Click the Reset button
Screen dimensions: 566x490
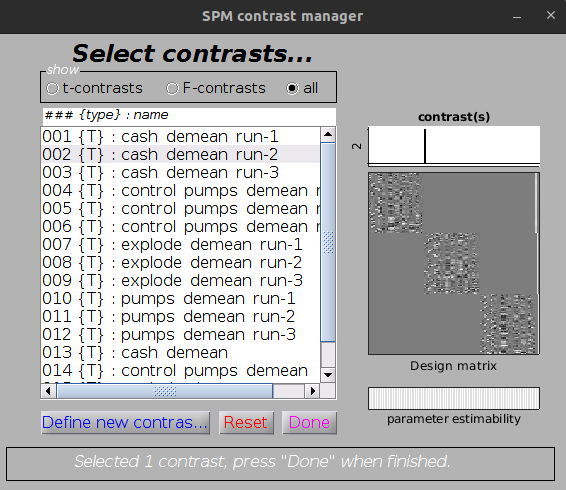tap(246, 422)
